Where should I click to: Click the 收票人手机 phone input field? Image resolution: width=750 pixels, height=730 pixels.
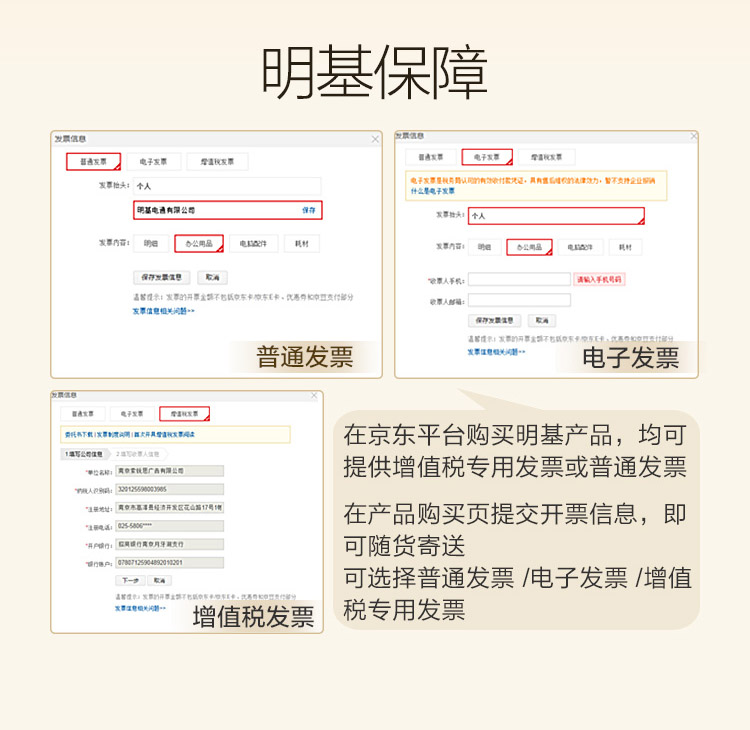[519, 279]
